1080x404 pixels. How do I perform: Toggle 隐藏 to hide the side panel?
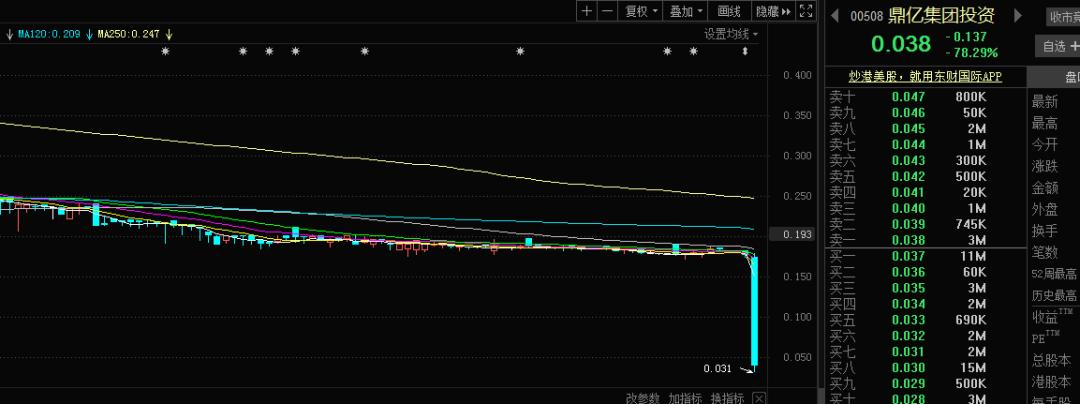pyautogui.click(x=772, y=11)
